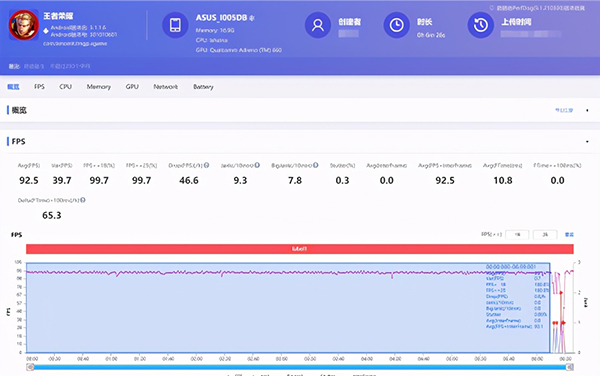600x376 pixels.
Task: Open the help icon beside BigJank per 10min
Action: coord(316,165)
